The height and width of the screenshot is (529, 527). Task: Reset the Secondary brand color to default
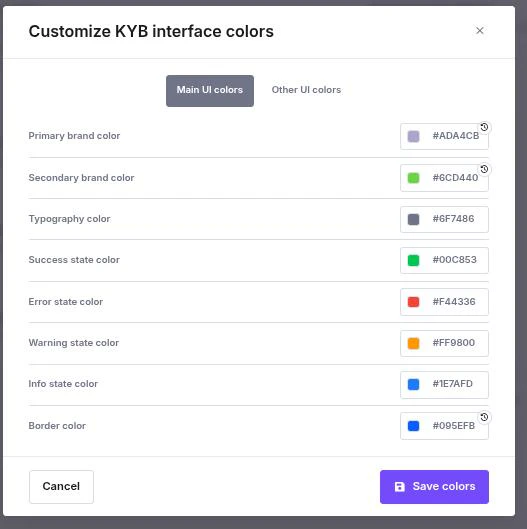pyautogui.click(x=484, y=169)
